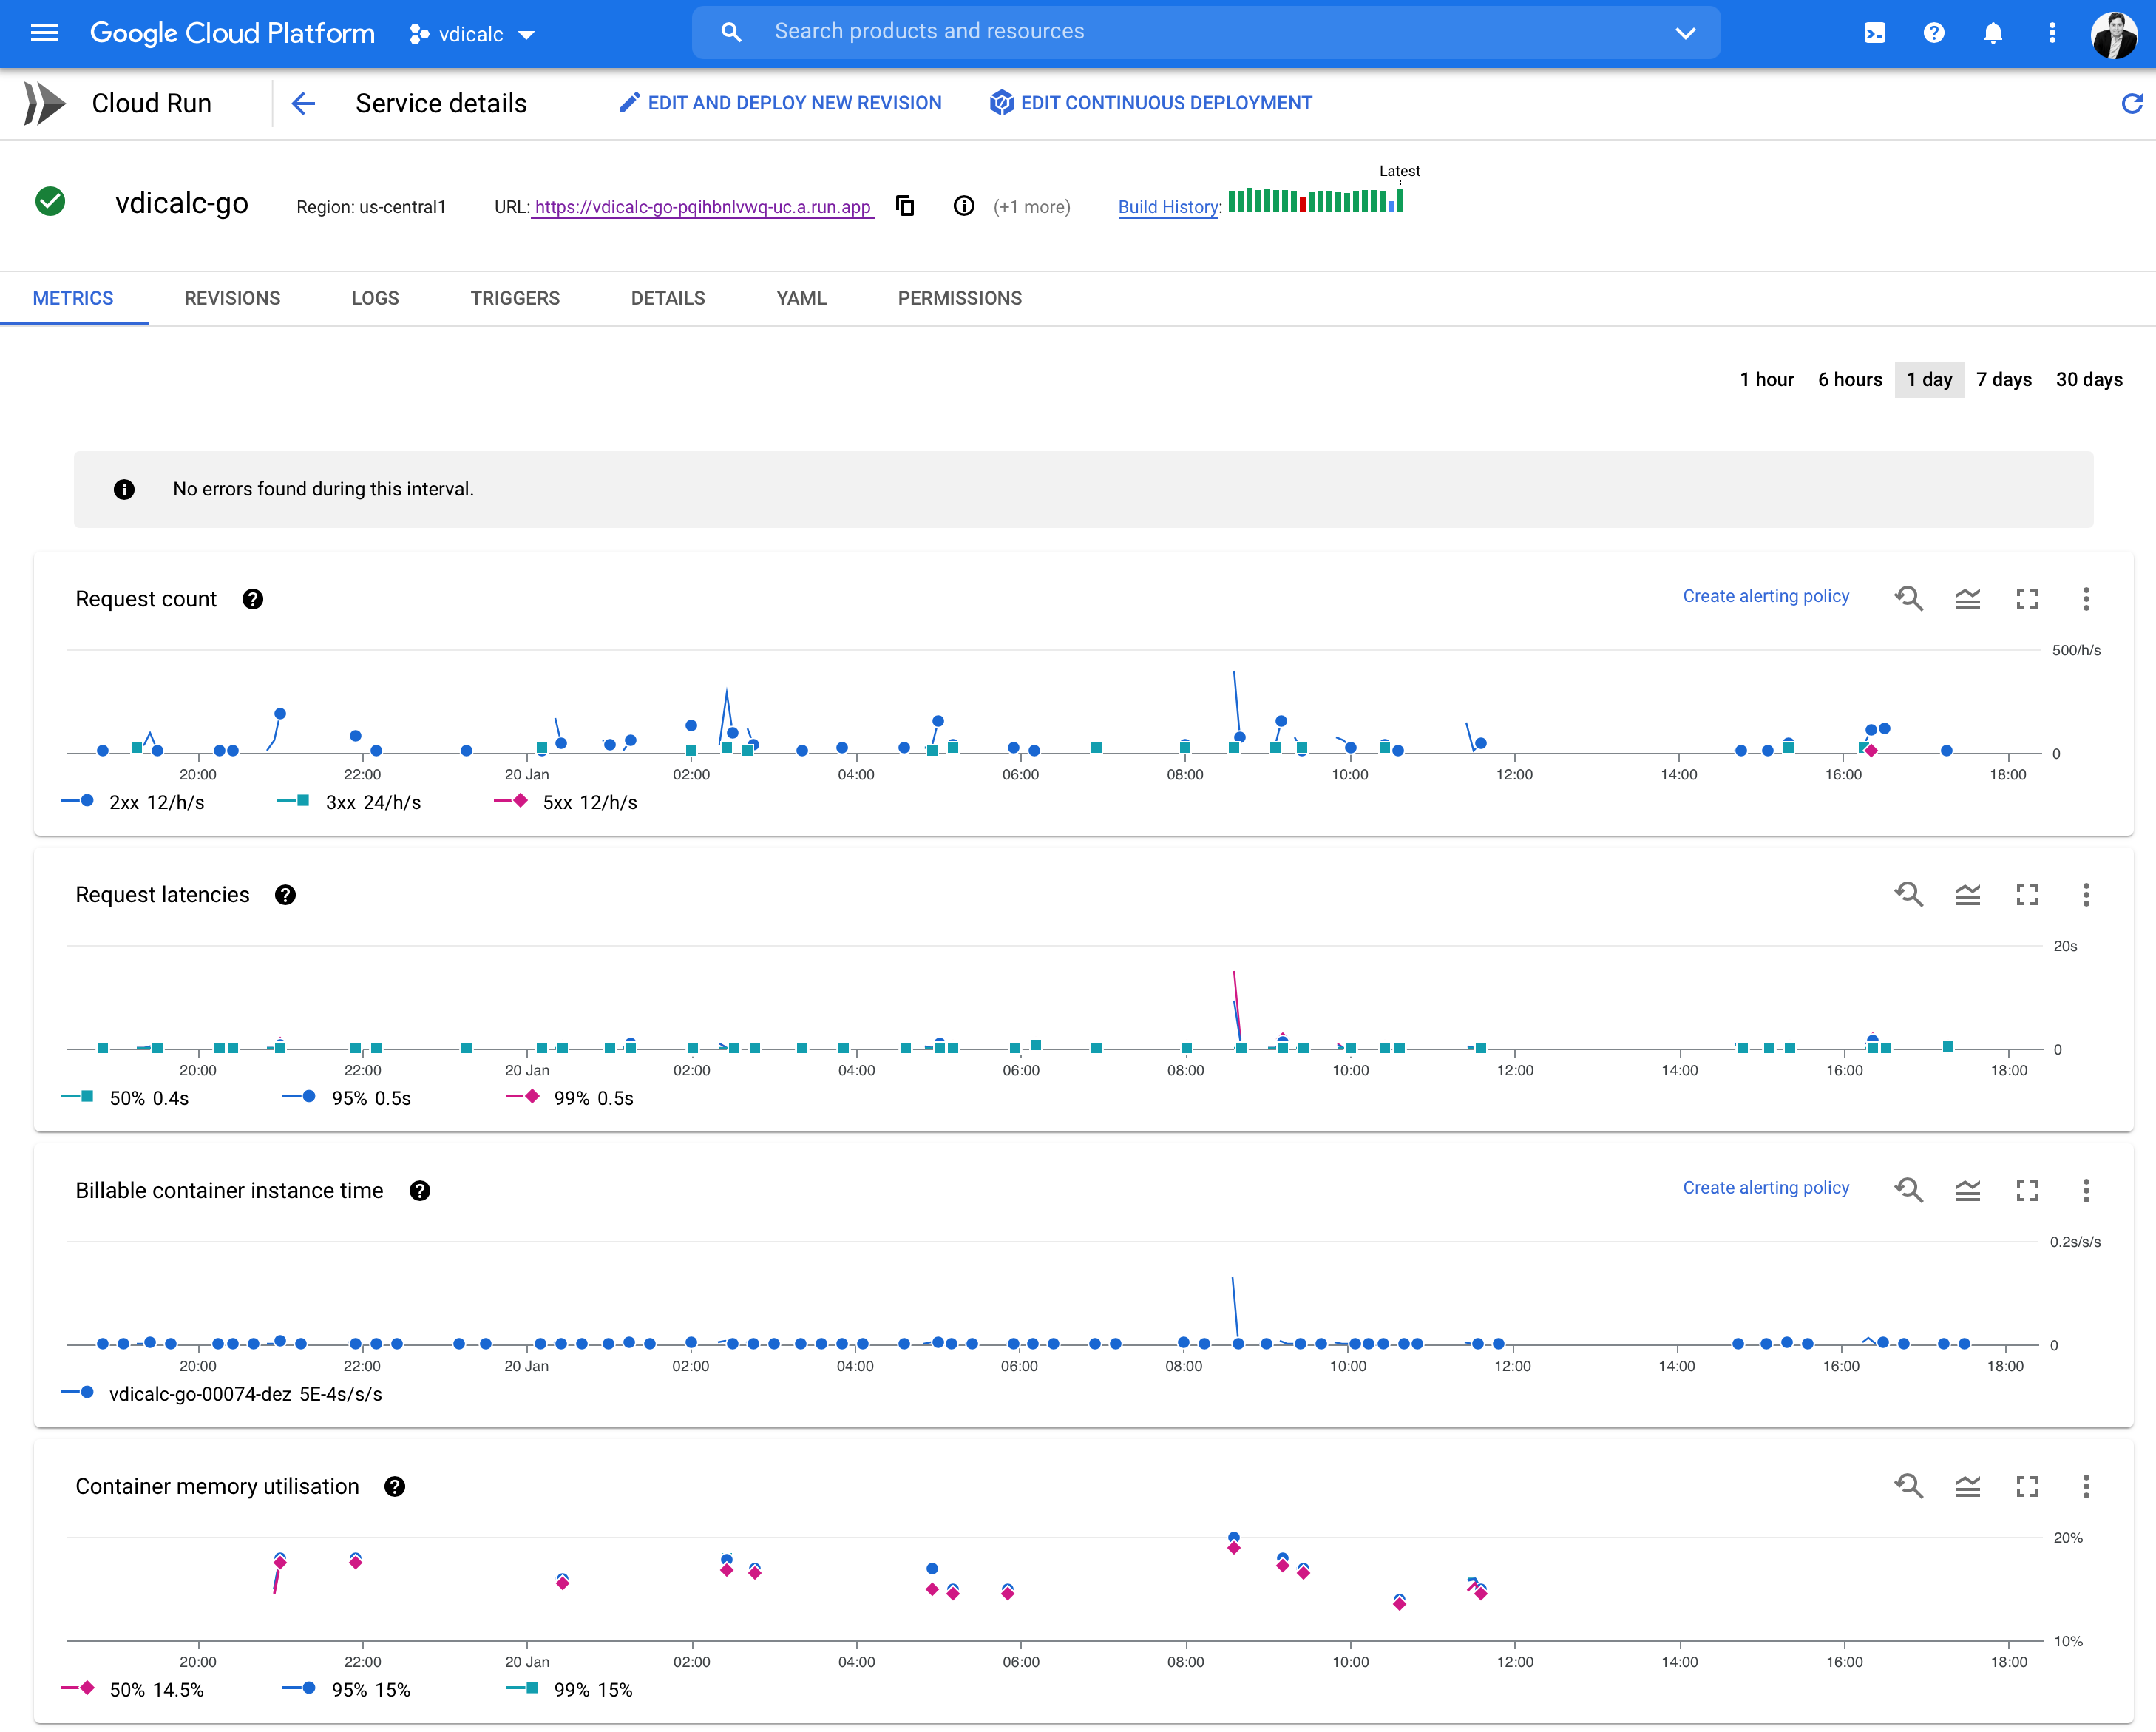Screen dimensions: 2156x1732
Task: Expand Request count chart to fullscreen
Action: coord(2026,599)
